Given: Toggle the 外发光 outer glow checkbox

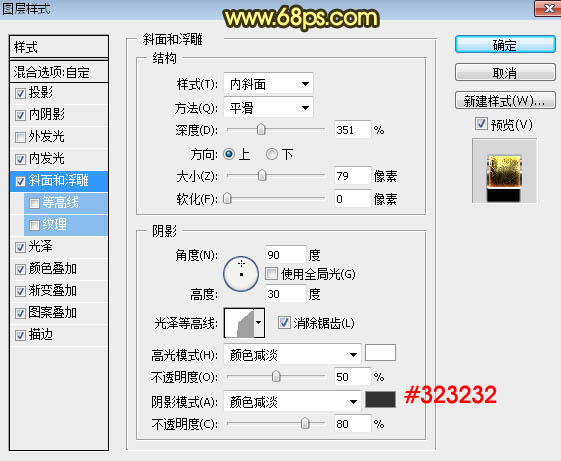Looking at the screenshot, I should pyautogui.click(x=20, y=137).
